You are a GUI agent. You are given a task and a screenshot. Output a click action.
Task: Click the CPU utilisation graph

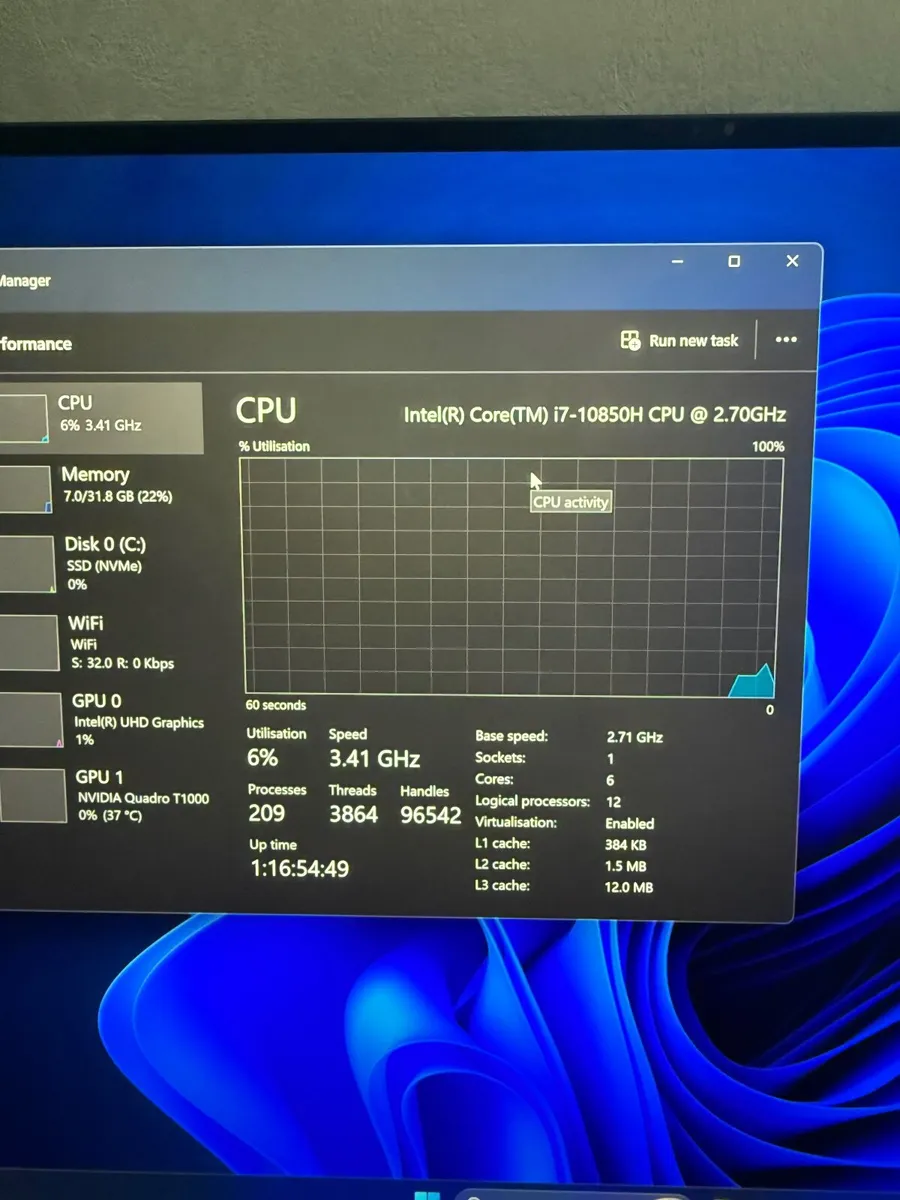[x=510, y=577]
